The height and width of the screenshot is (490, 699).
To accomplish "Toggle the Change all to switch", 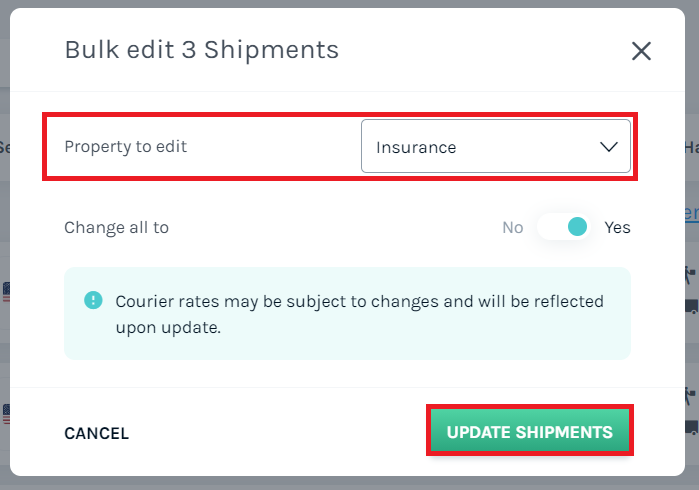I will click(x=563, y=227).
